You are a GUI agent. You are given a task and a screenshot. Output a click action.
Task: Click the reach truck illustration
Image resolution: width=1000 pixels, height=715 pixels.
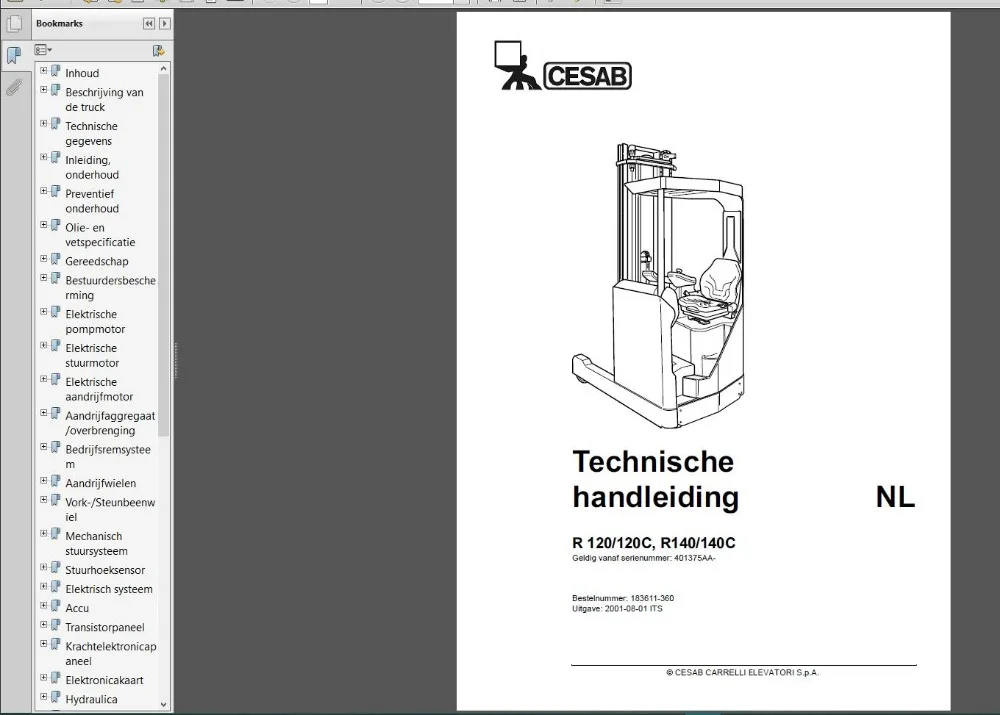click(x=658, y=286)
